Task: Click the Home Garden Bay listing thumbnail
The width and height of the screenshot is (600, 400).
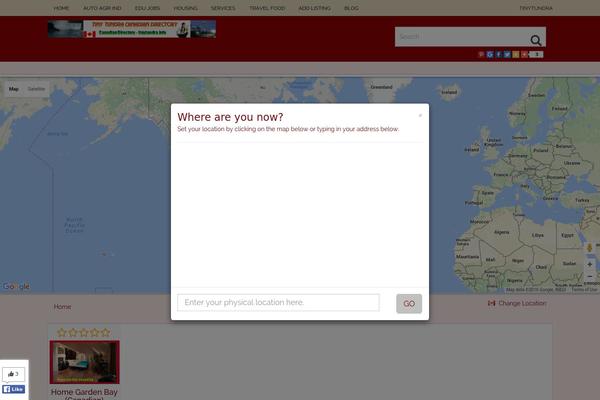Action: point(85,362)
